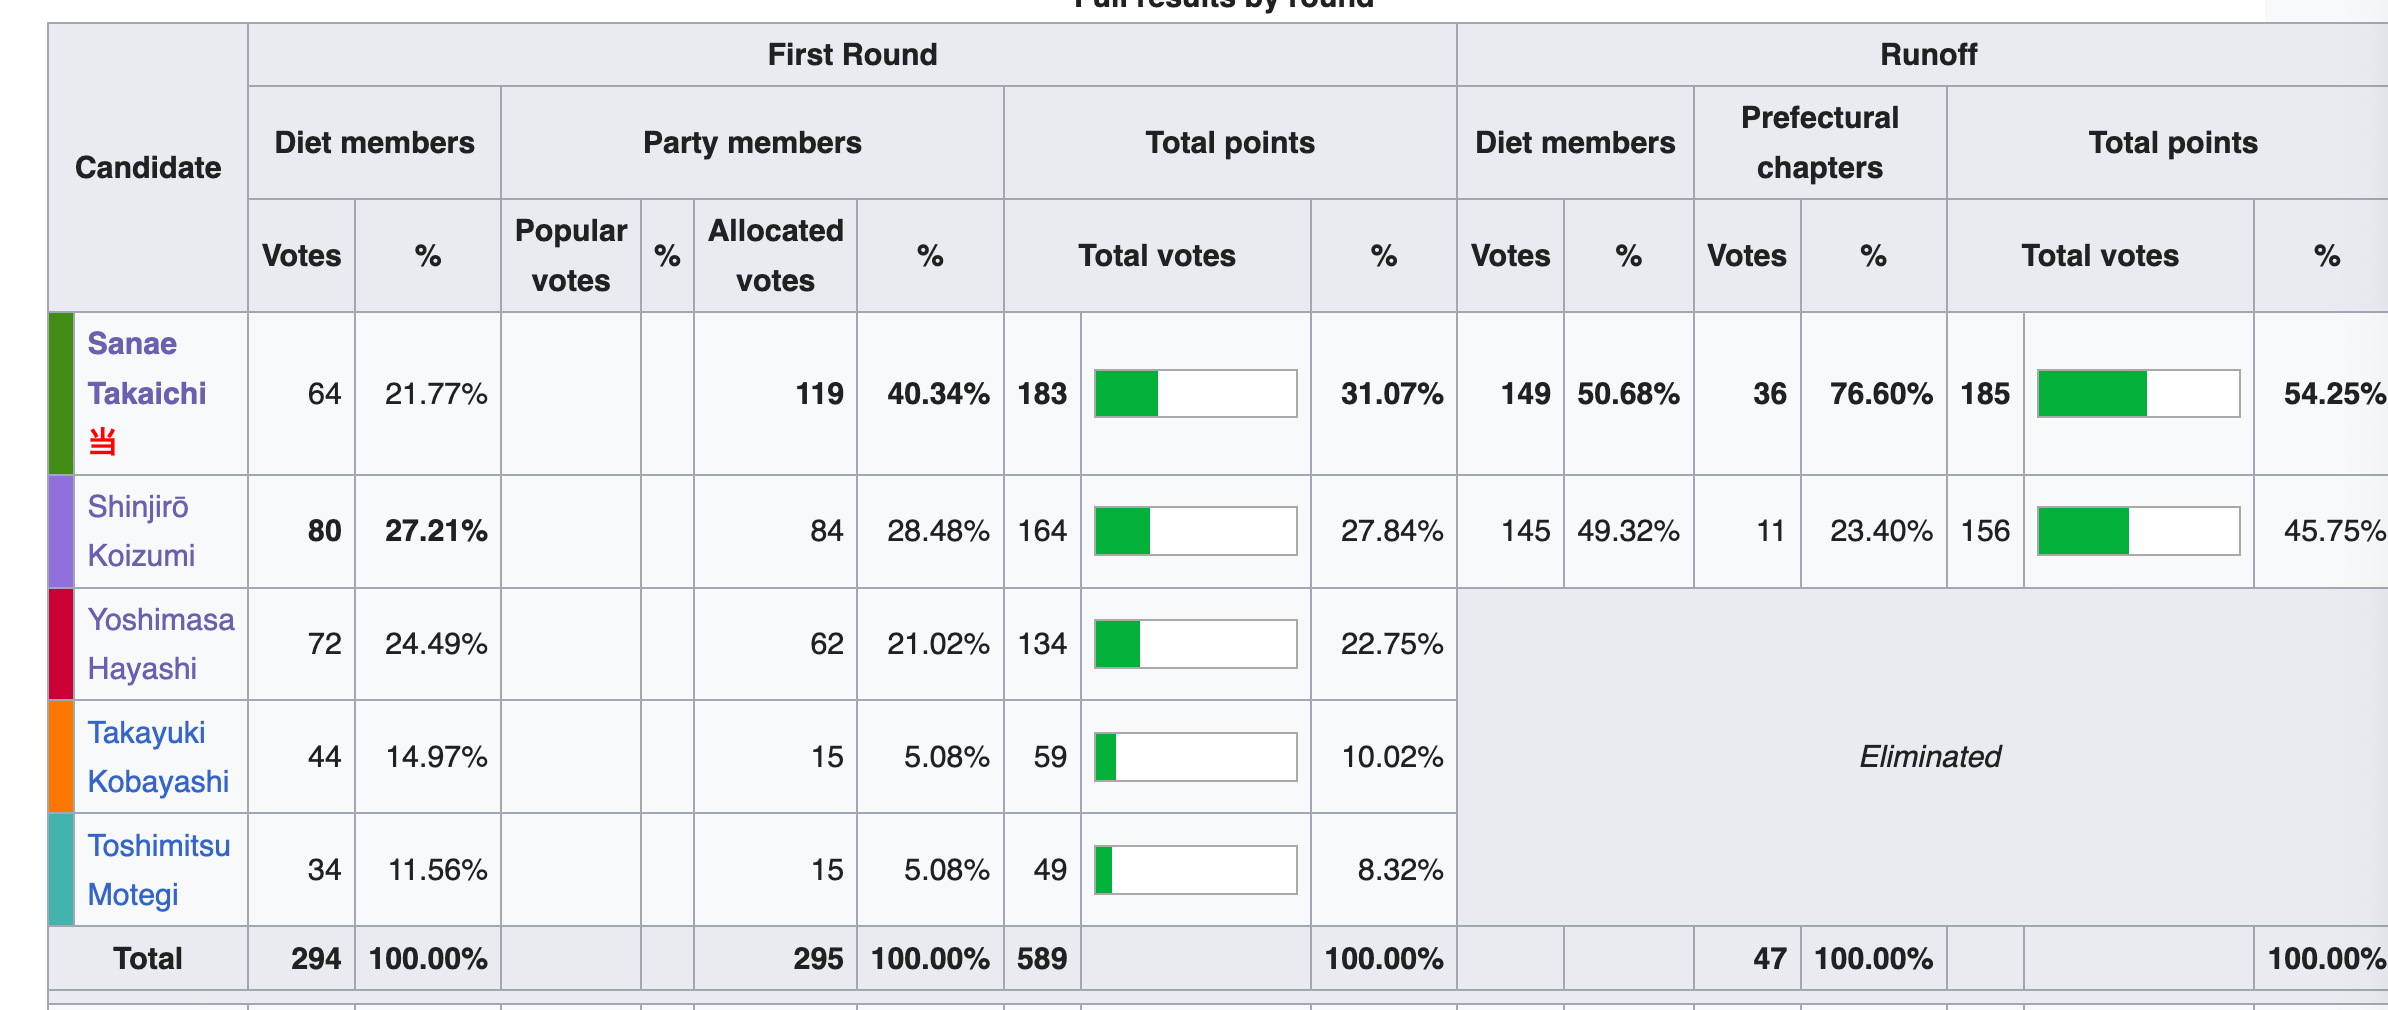
Task: Open the Sanae Takaichi link
Action: pyautogui.click(x=146, y=368)
